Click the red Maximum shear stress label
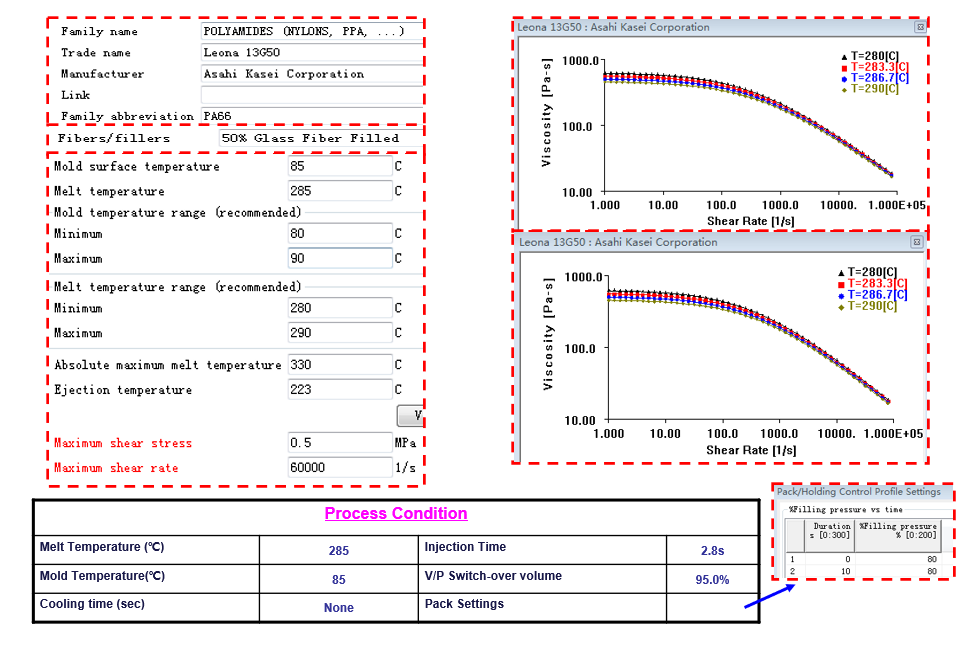Screen dimensions: 968x652 [123, 443]
